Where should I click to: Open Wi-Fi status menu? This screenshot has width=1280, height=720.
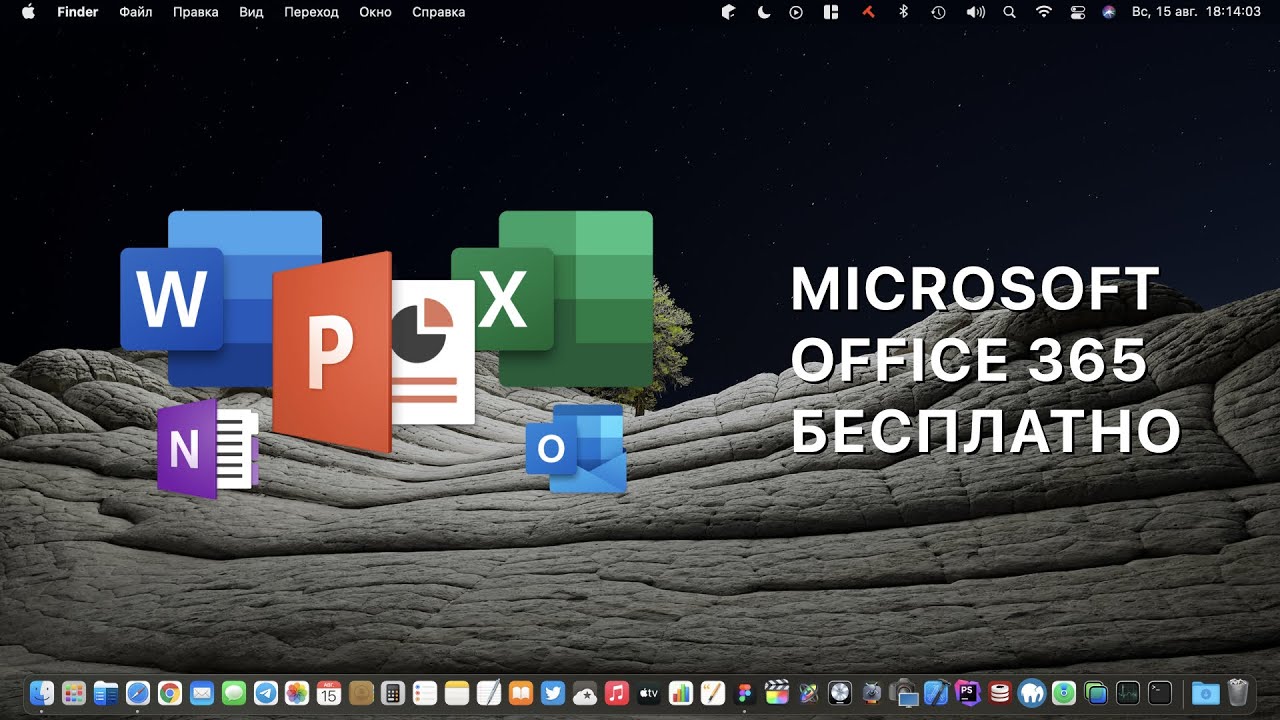pyautogui.click(x=1044, y=12)
